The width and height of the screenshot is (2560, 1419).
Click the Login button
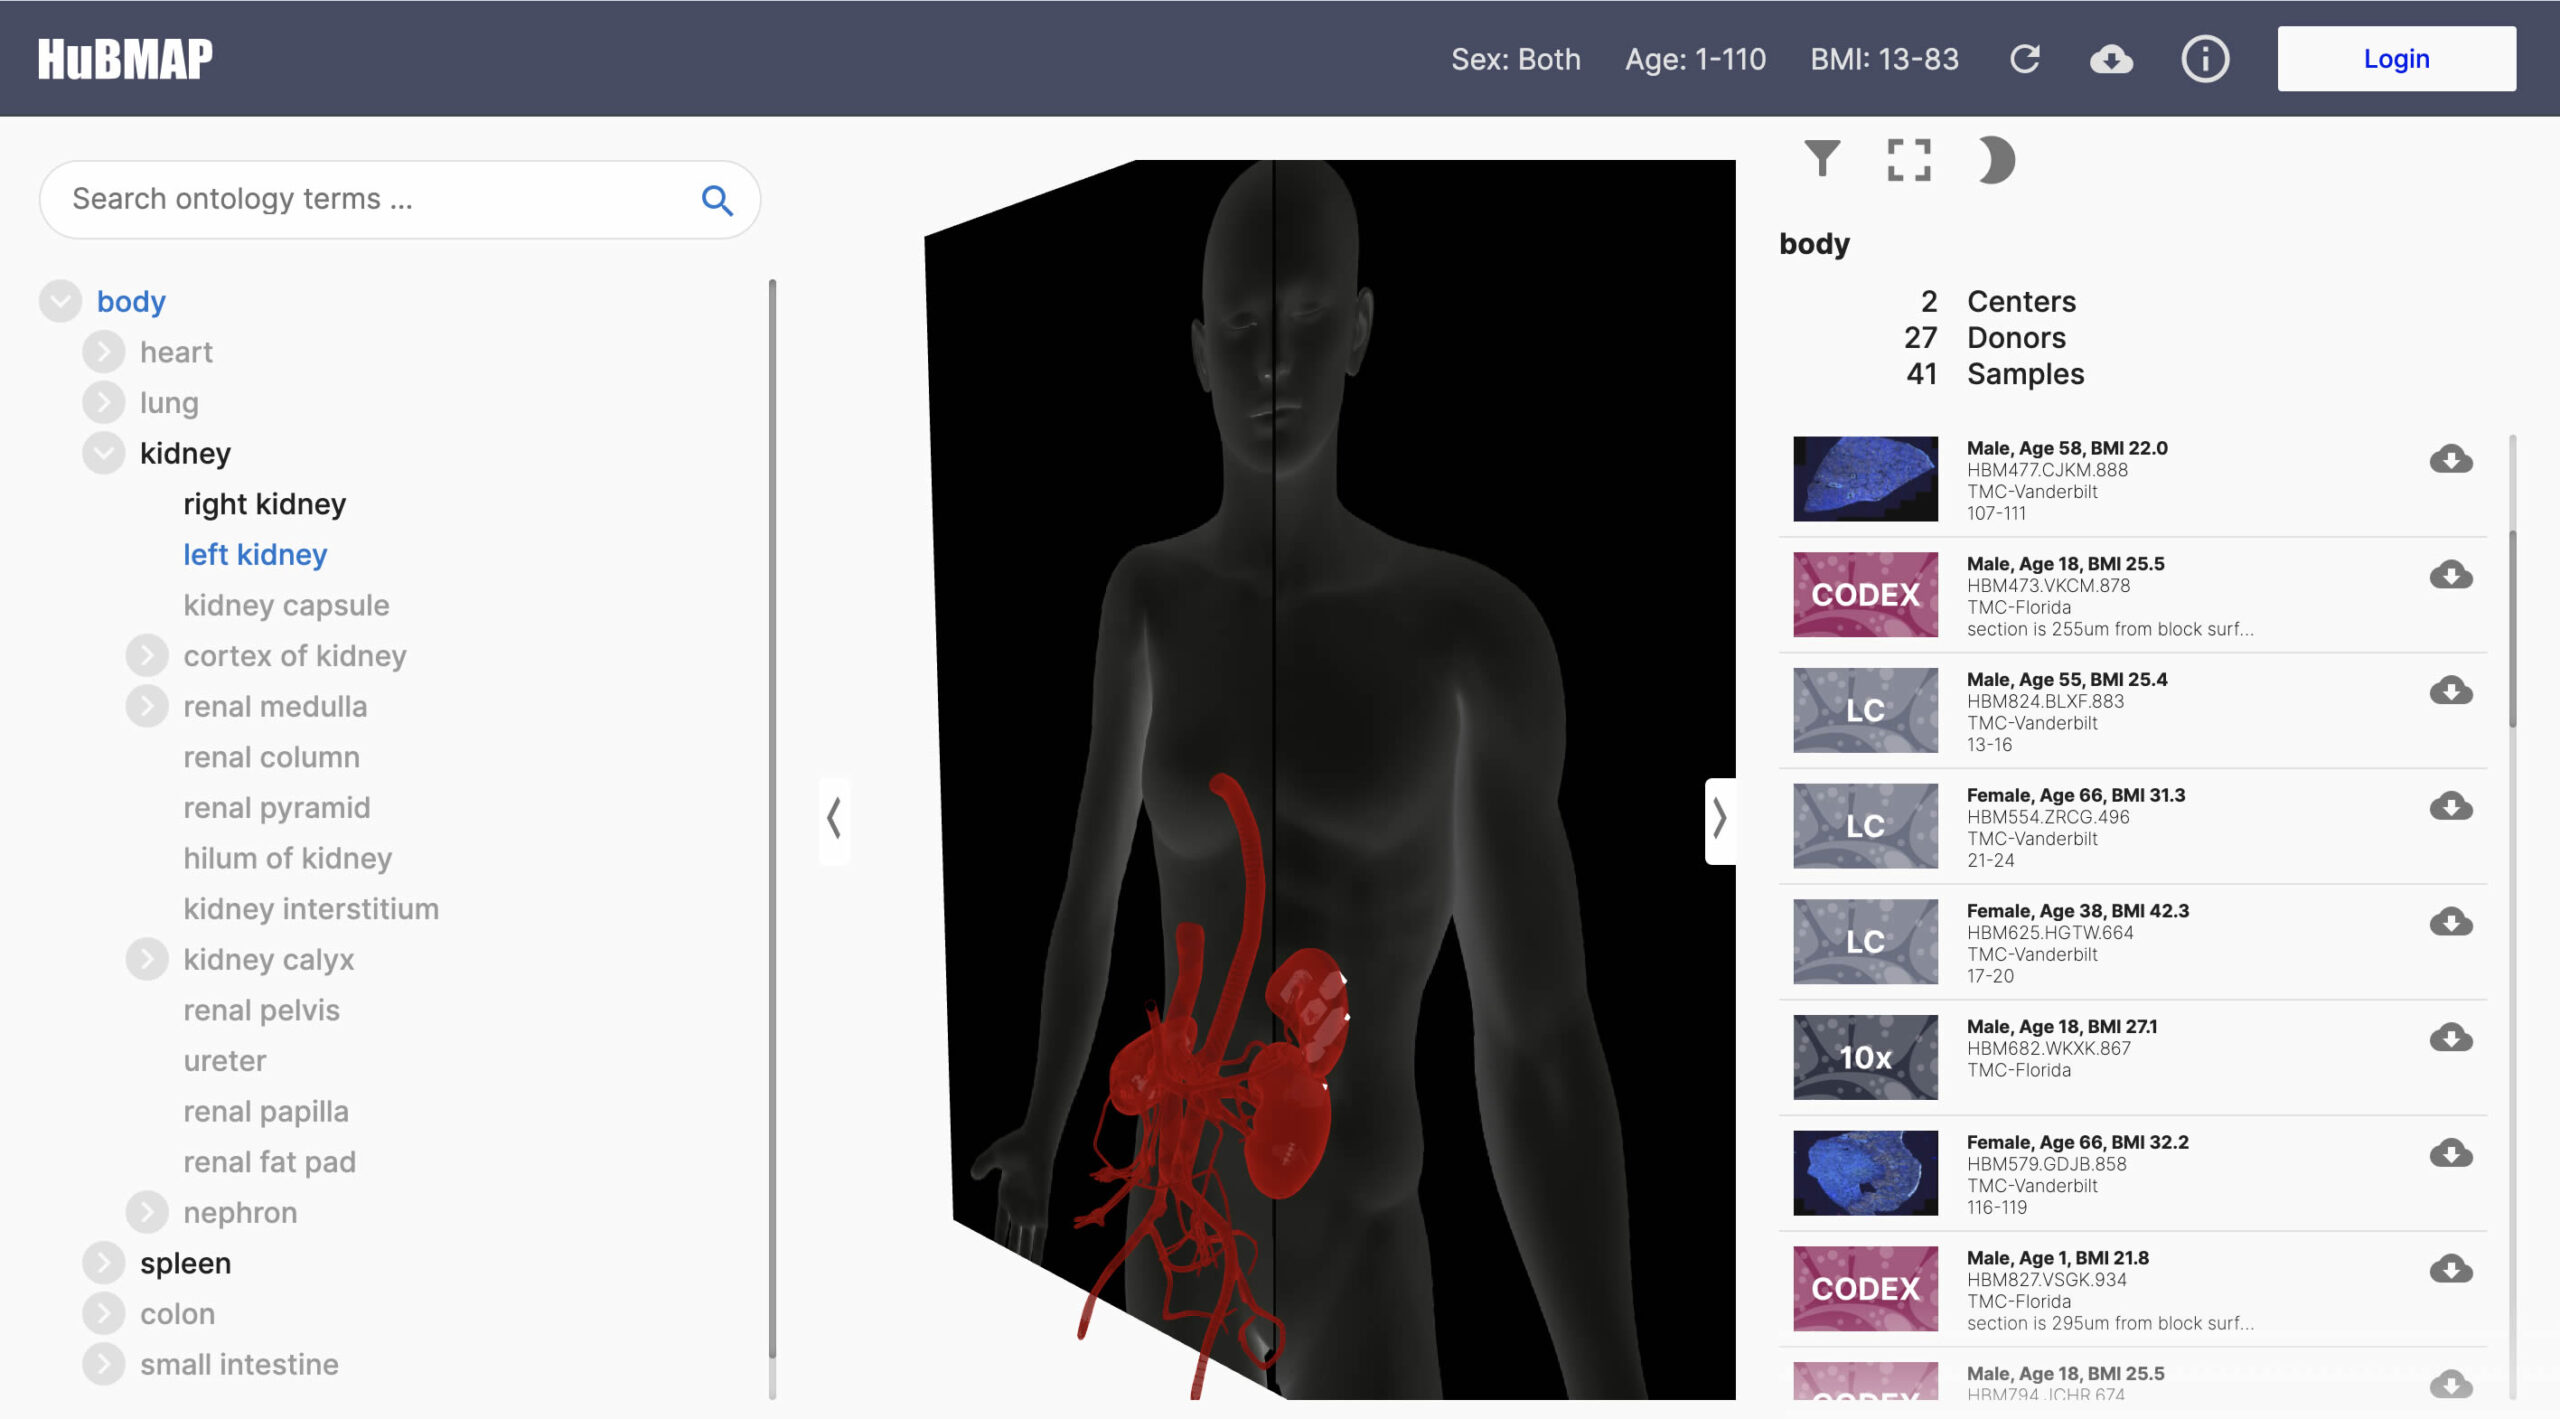2396,59
